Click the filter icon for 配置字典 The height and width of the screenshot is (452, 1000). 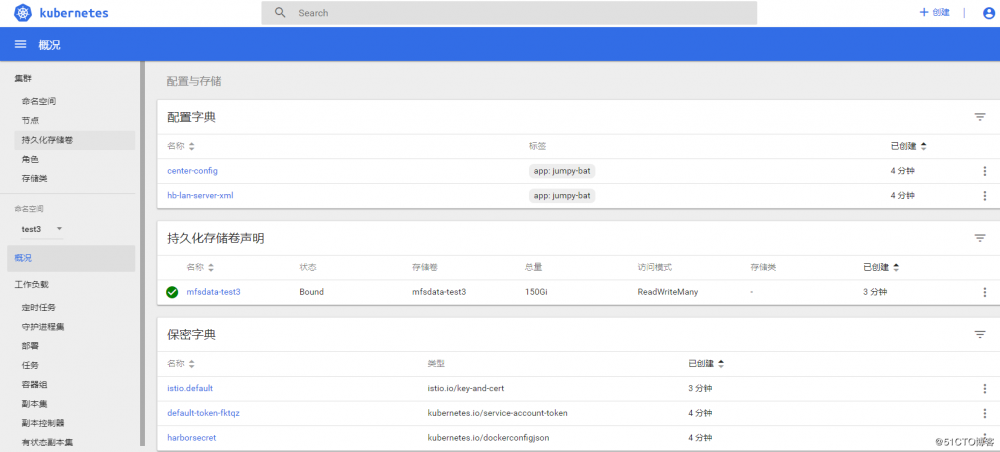pyautogui.click(x=980, y=117)
